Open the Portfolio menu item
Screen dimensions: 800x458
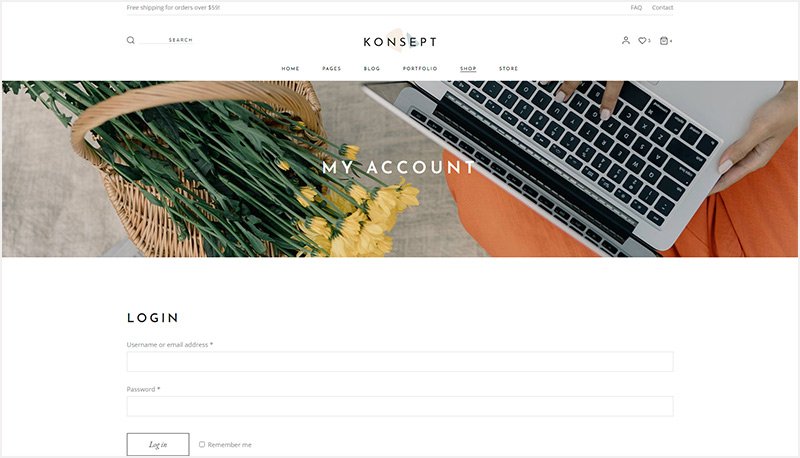tap(420, 68)
